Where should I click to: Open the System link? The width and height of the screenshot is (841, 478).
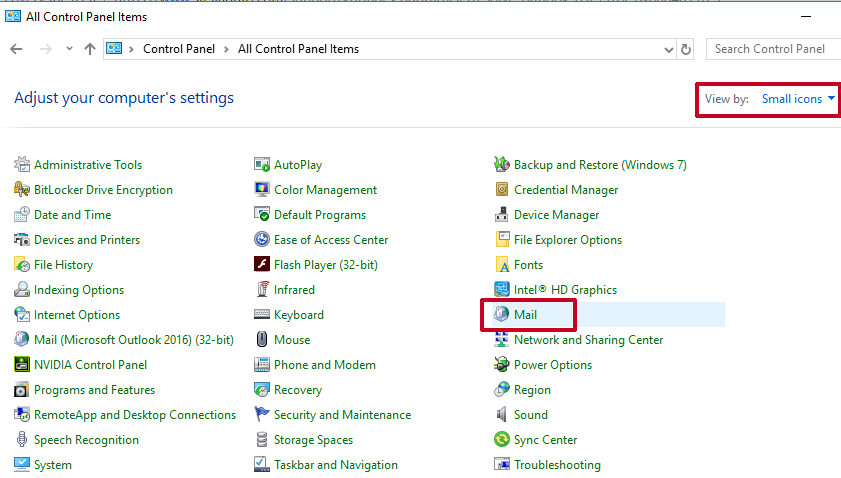point(53,465)
